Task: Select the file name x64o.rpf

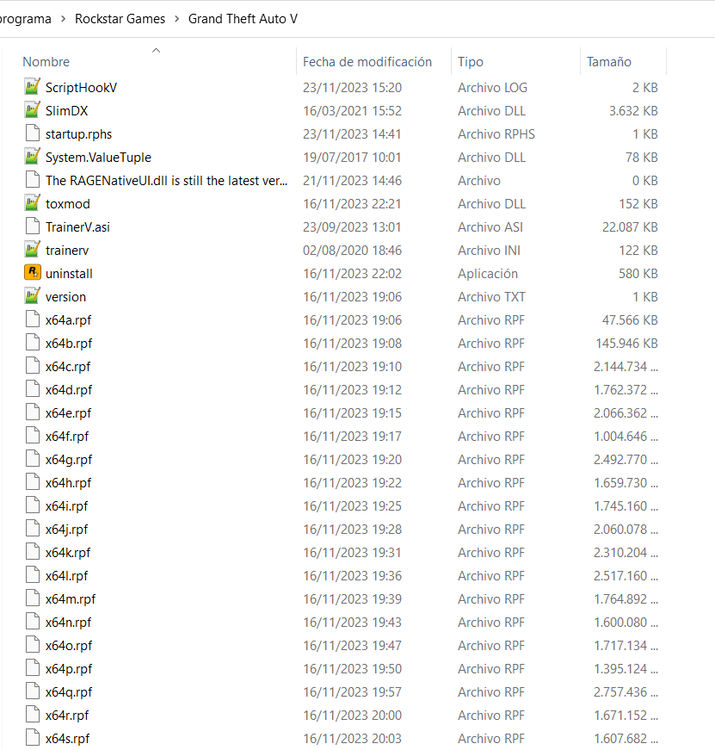Action: [68, 645]
